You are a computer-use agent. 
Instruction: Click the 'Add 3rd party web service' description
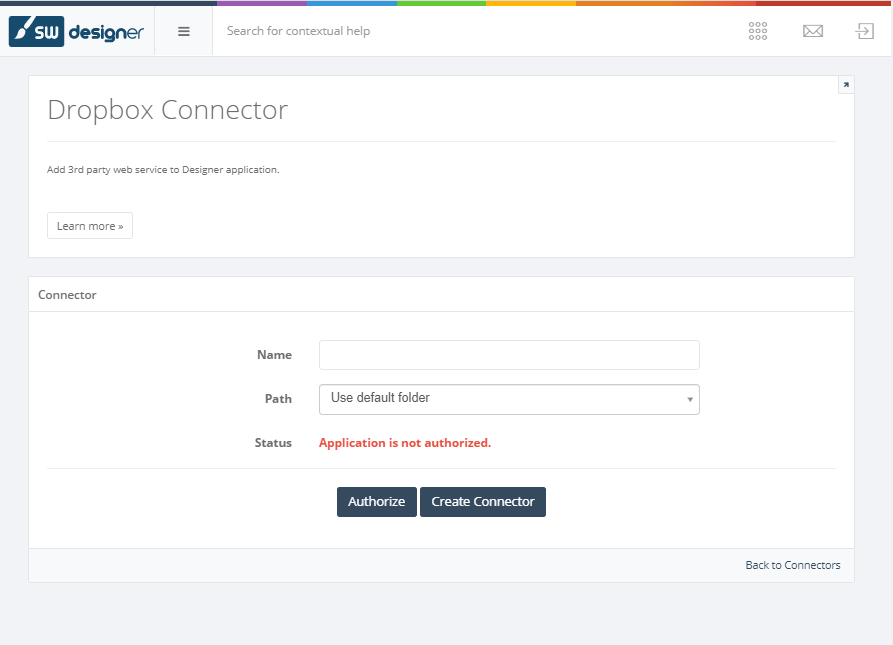(x=163, y=170)
